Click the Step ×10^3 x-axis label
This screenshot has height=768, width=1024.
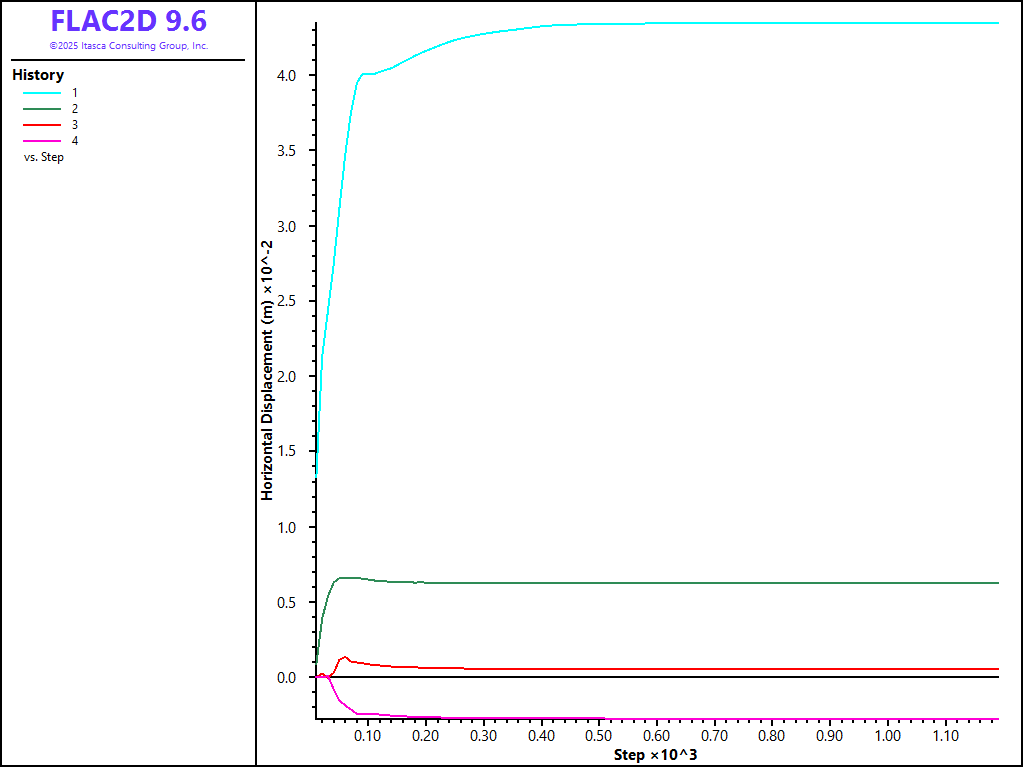click(655, 755)
